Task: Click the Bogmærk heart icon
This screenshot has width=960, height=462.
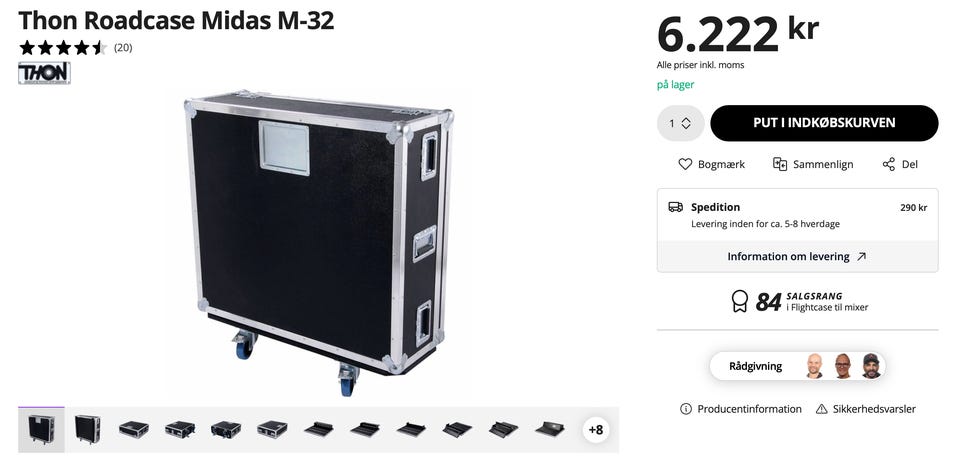Action: [685, 164]
